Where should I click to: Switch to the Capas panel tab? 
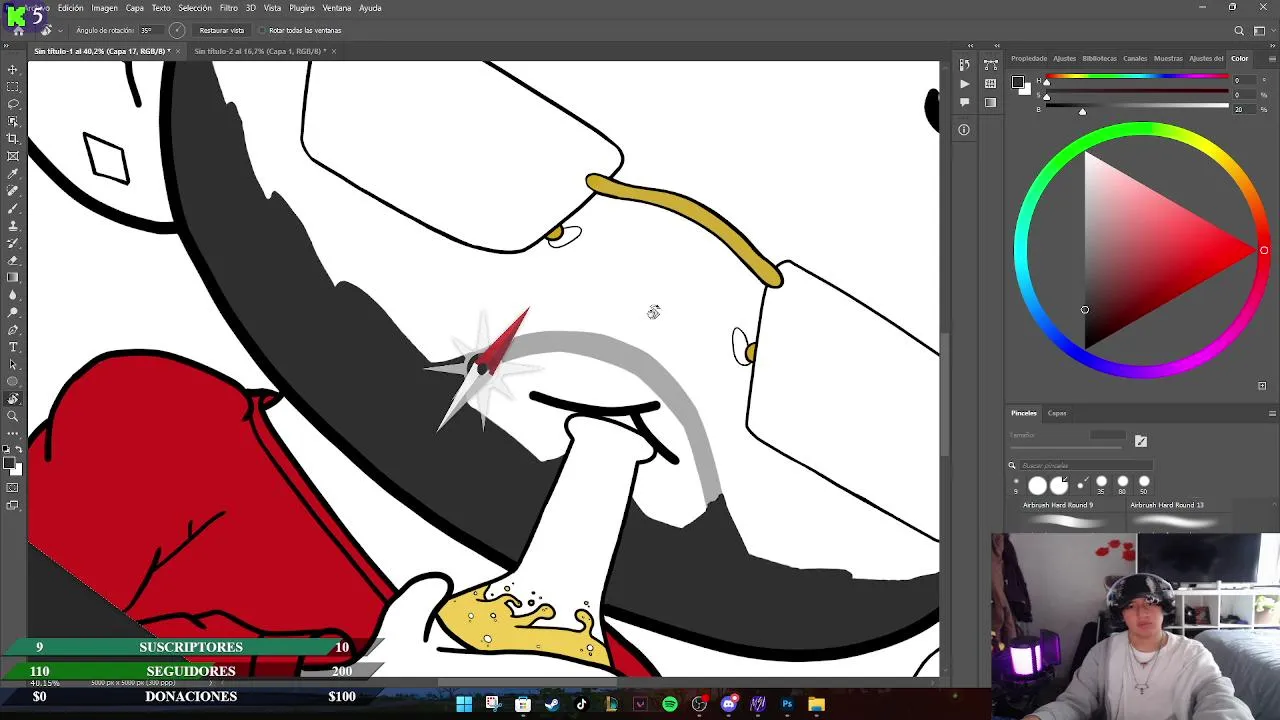coord(1057,413)
